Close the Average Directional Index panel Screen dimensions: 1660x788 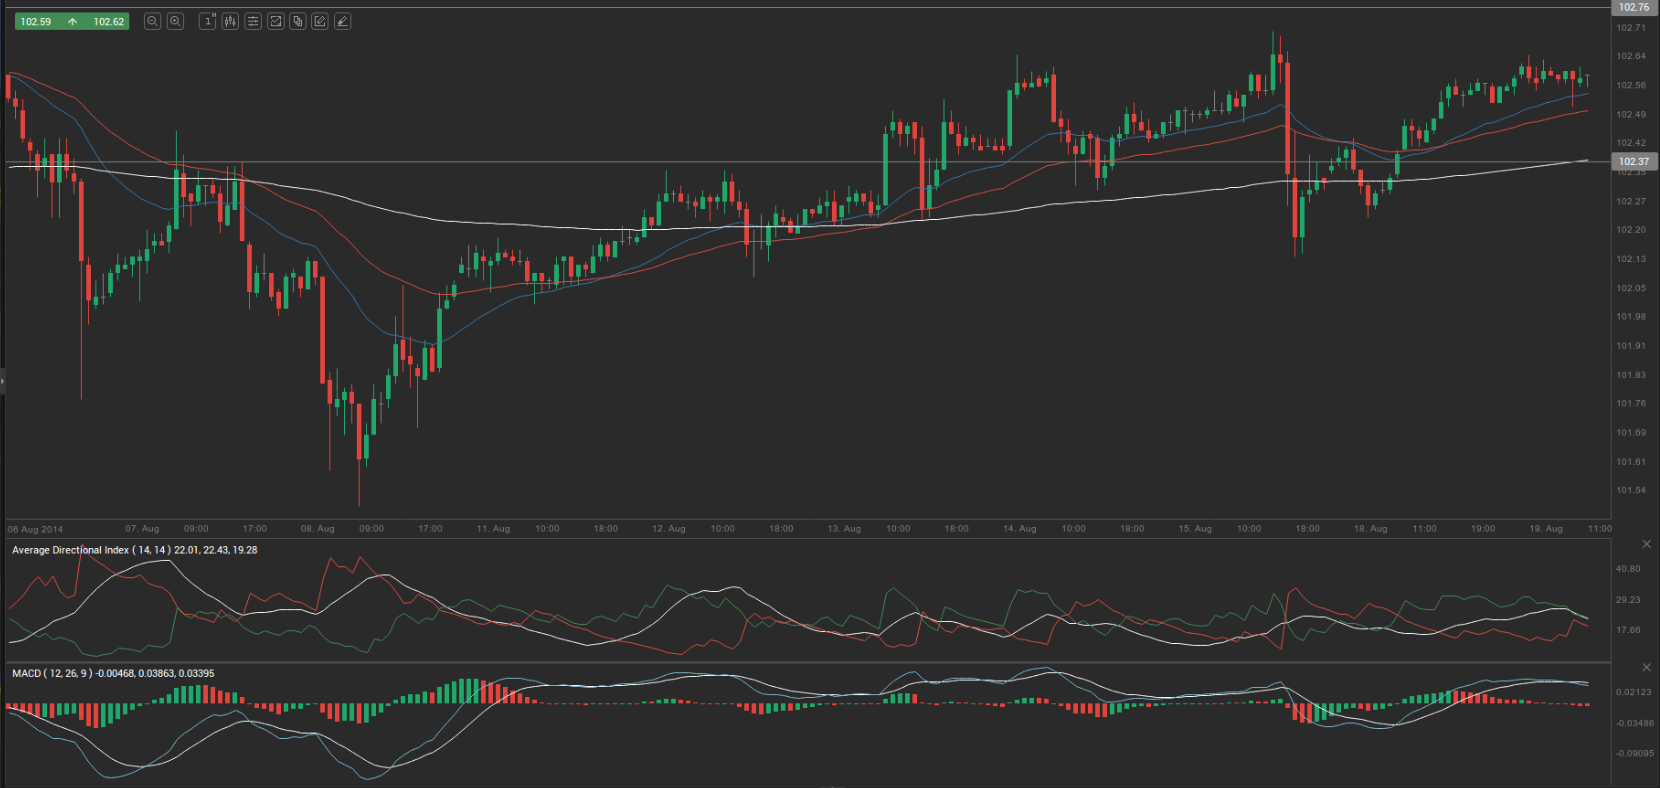1646,544
